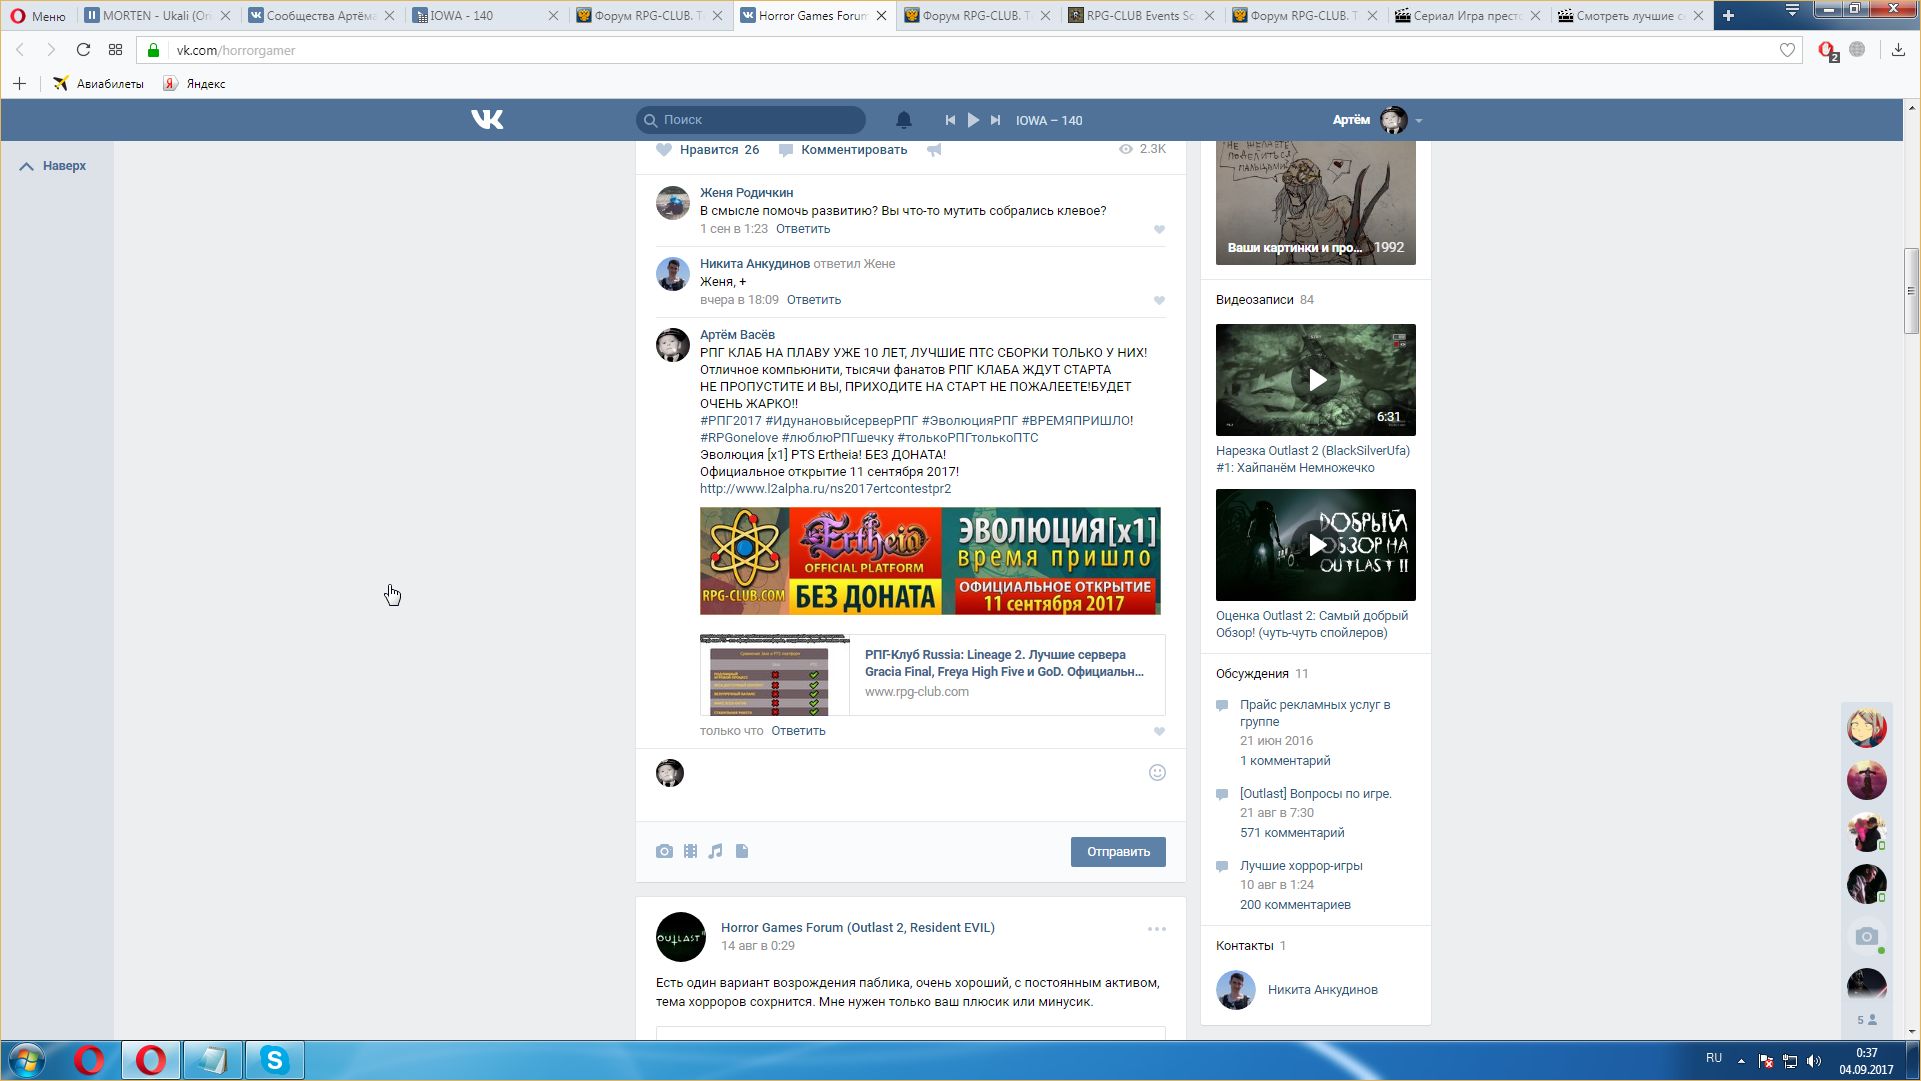1921x1081 pixels.
Task: Switch to IOWA - 140 tab
Action: click(484, 15)
